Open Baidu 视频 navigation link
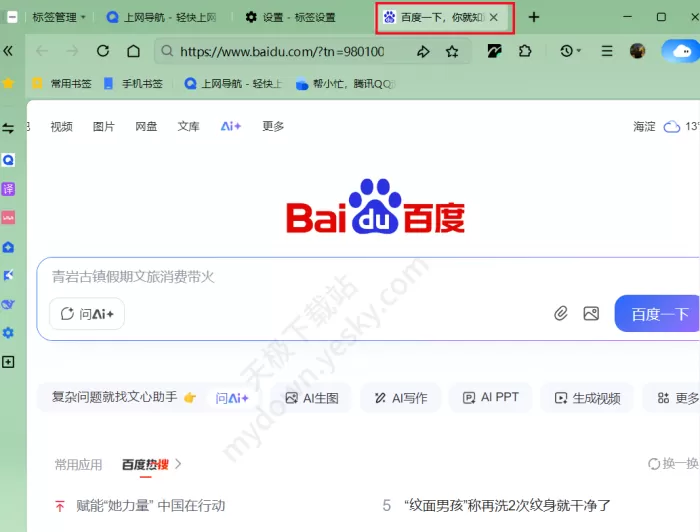The width and height of the screenshot is (700, 532). tap(62, 127)
